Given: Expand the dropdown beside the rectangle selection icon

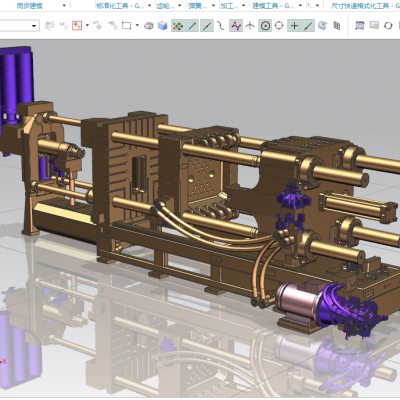Looking at the screenshot, I should [x=137, y=25].
